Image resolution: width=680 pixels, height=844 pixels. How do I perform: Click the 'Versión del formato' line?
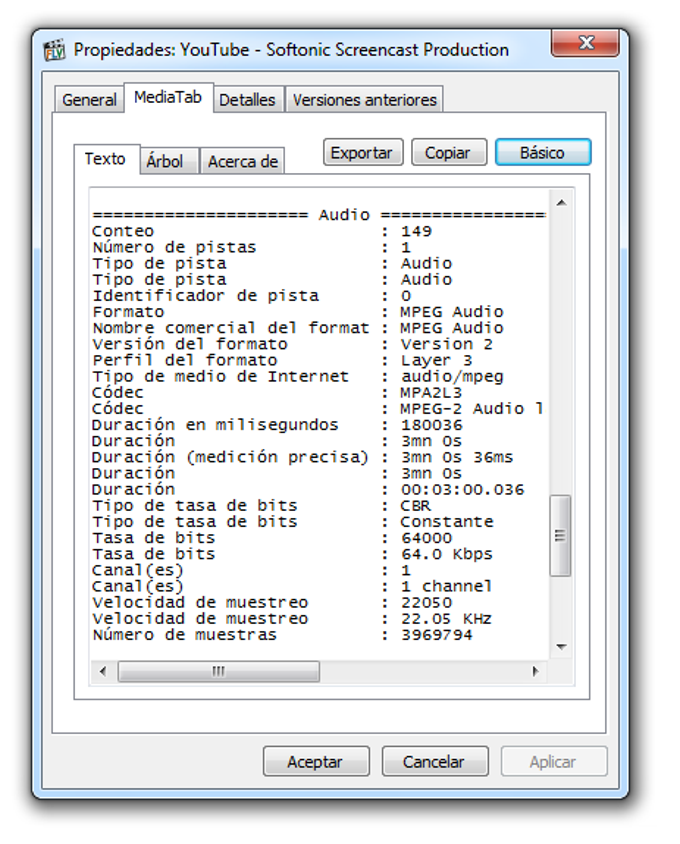[292, 344]
